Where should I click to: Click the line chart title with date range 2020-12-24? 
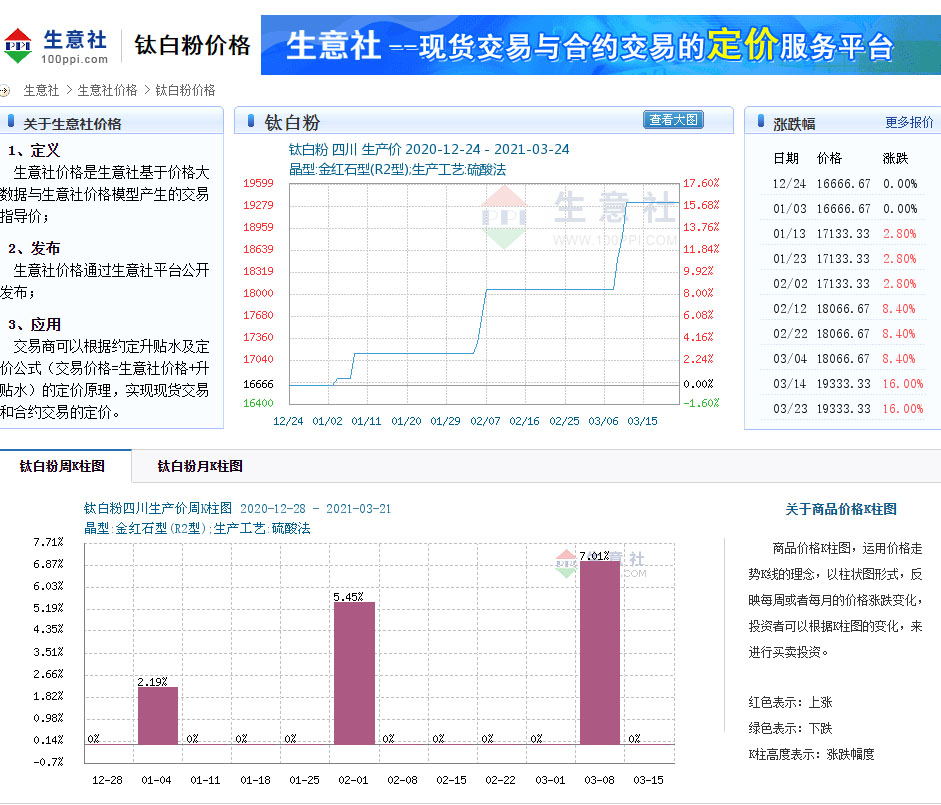[429, 149]
